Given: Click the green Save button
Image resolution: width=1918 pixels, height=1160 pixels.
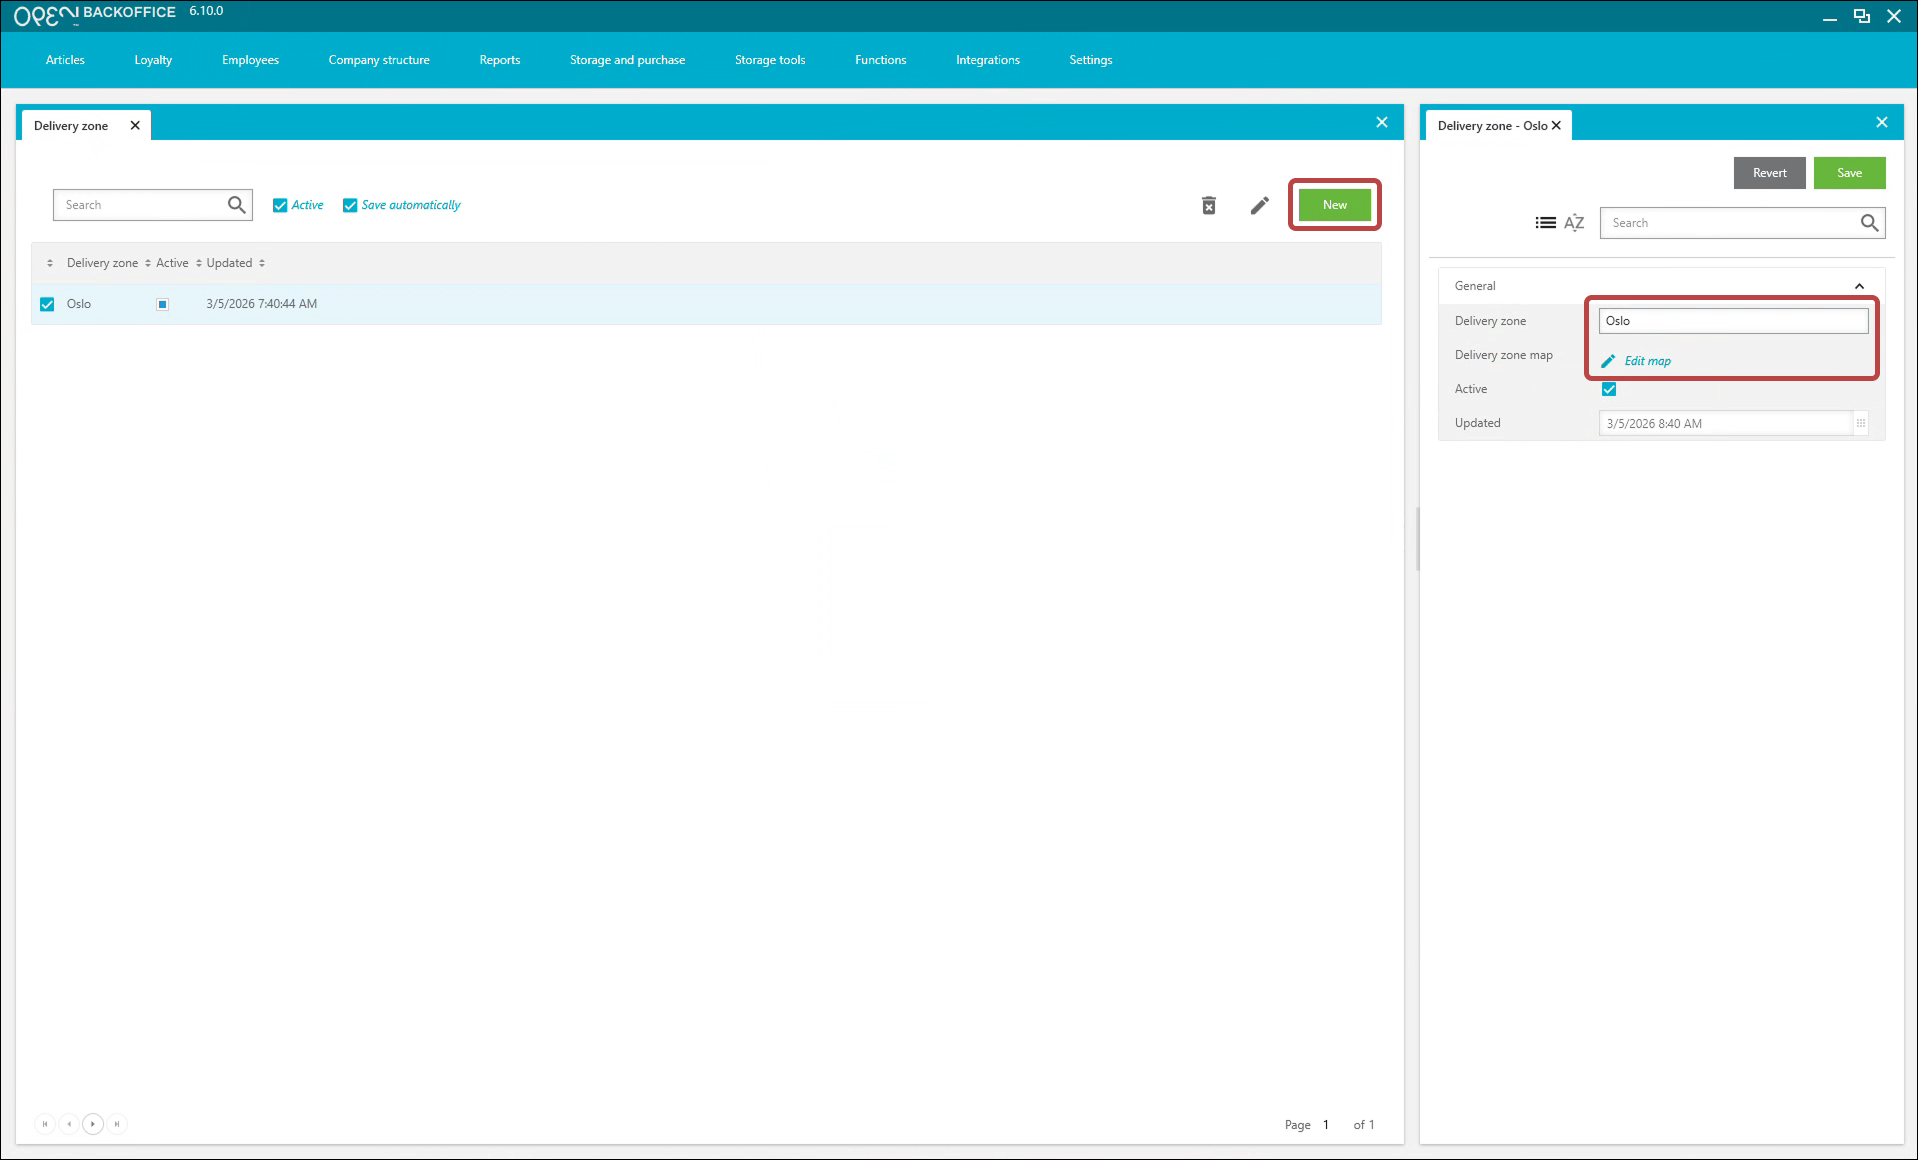Looking at the screenshot, I should point(1849,173).
